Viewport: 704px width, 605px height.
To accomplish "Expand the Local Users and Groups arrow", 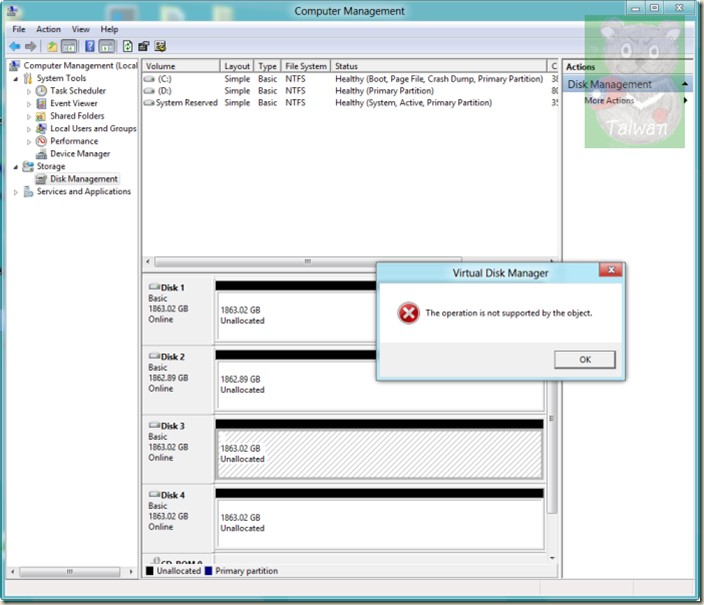I will [29, 129].
